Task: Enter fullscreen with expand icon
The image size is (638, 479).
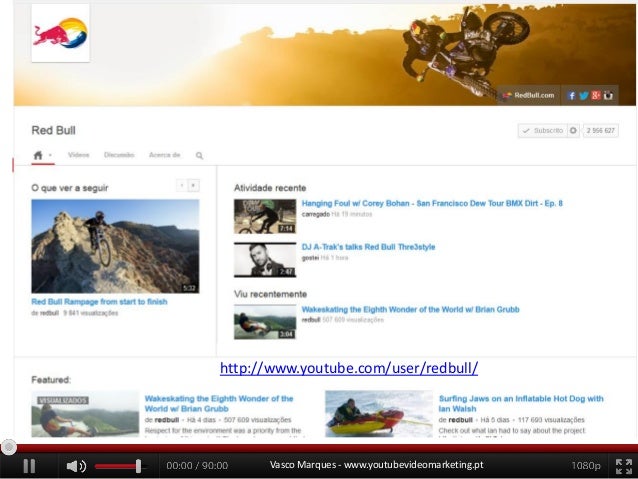Action: click(x=624, y=466)
